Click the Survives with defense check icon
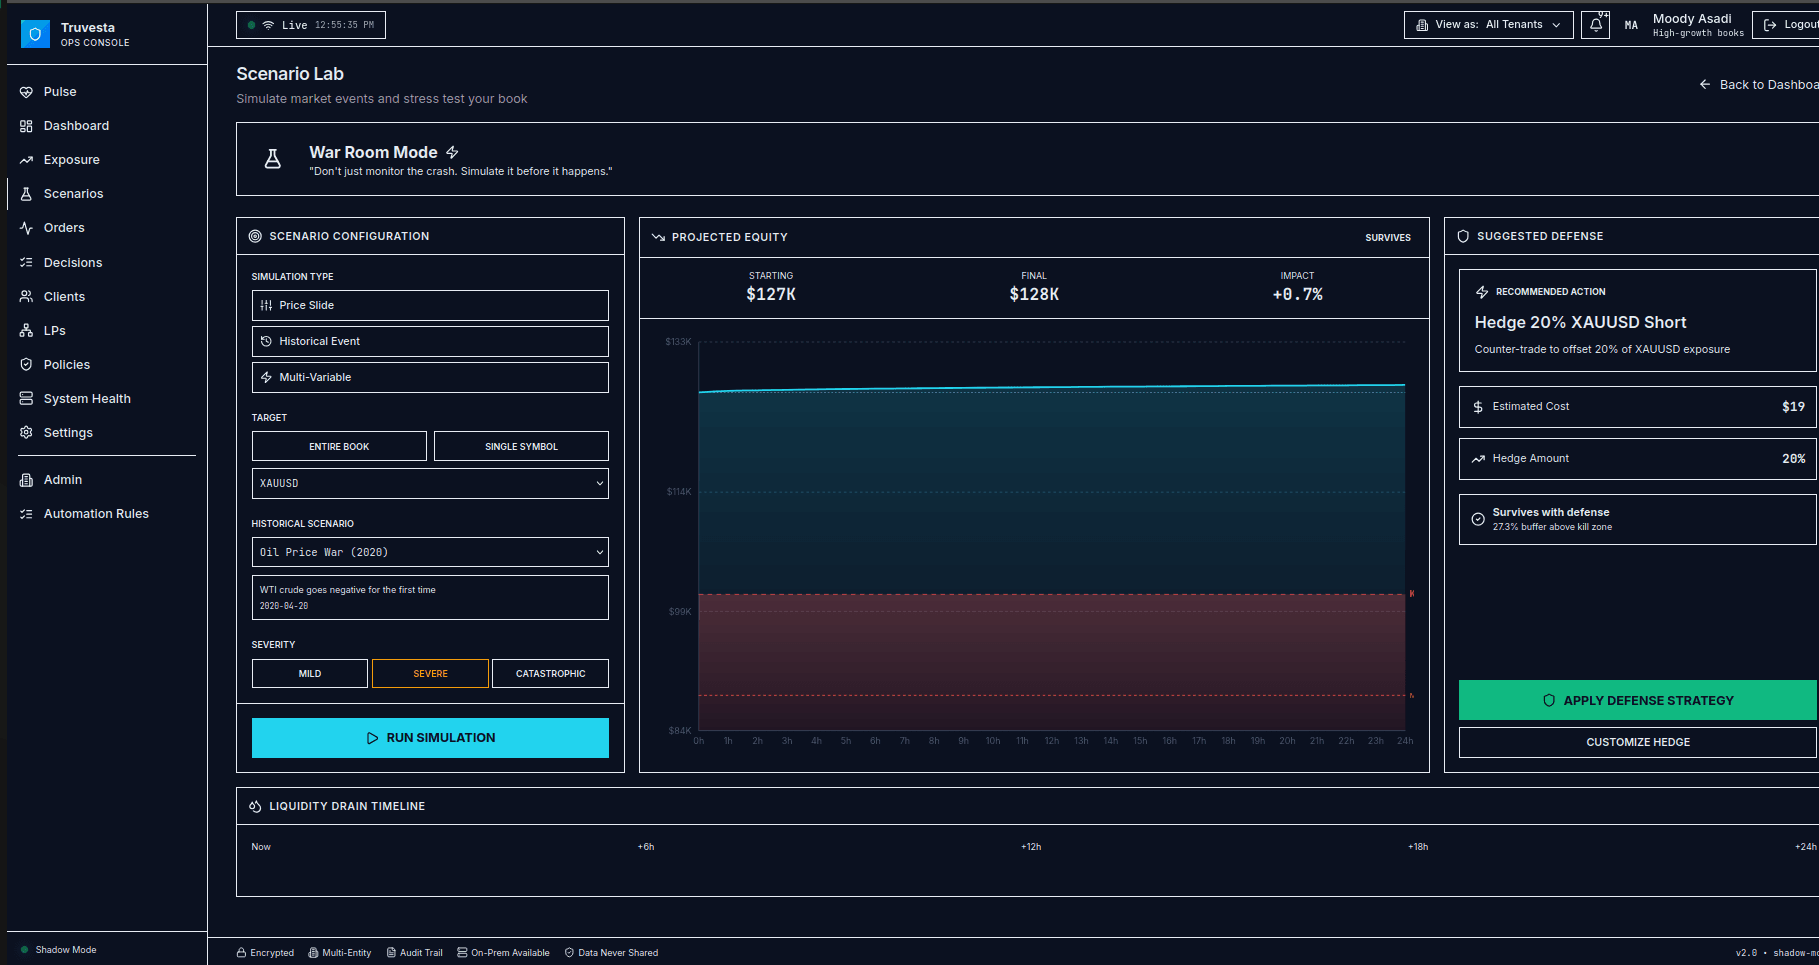The height and width of the screenshot is (965, 1819). click(x=1478, y=519)
